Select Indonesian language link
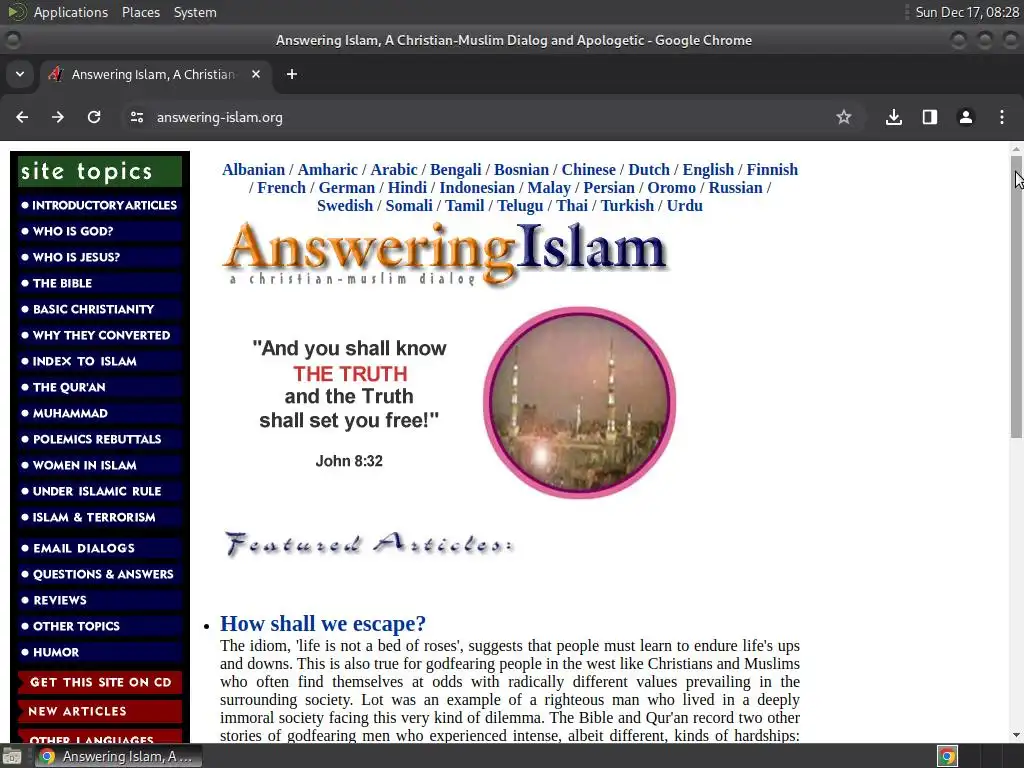1024x768 pixels. pyautogui.click(x=477, y=187)
